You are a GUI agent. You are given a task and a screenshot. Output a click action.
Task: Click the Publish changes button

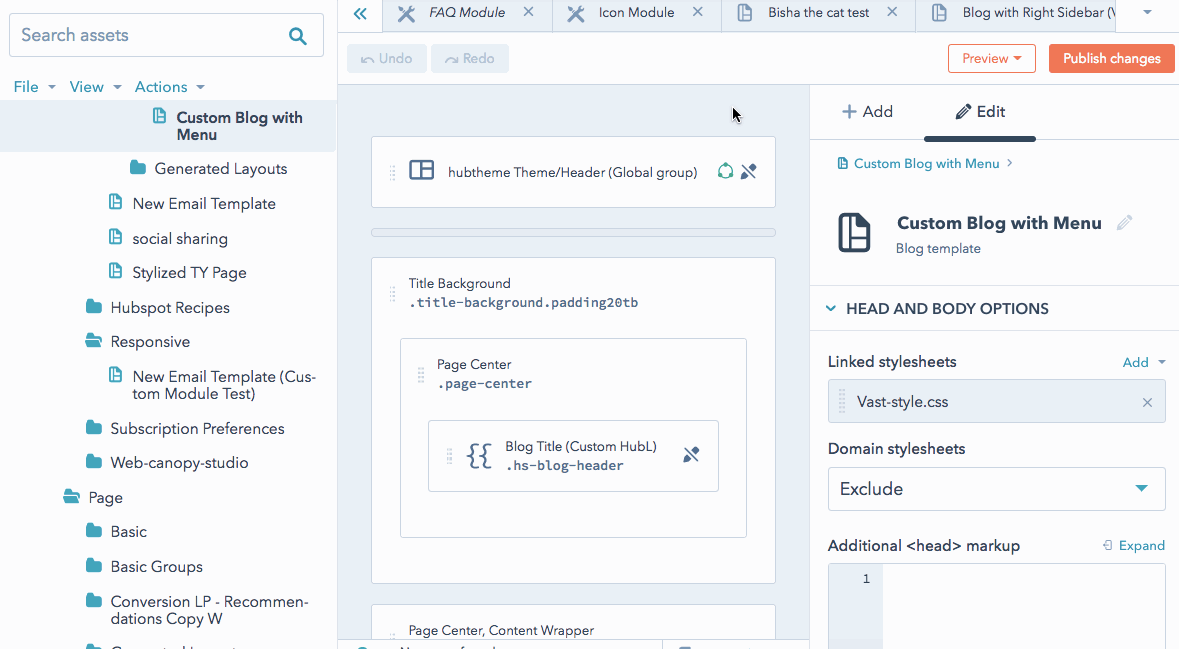[x=1111, y=59]
